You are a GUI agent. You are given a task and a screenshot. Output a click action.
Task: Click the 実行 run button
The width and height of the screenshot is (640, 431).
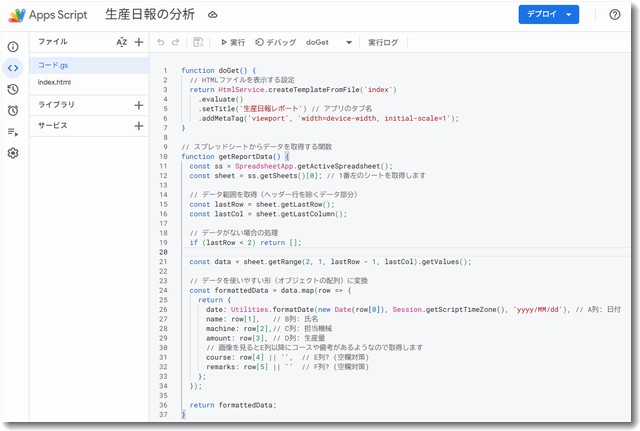click(x=232, y=43)
